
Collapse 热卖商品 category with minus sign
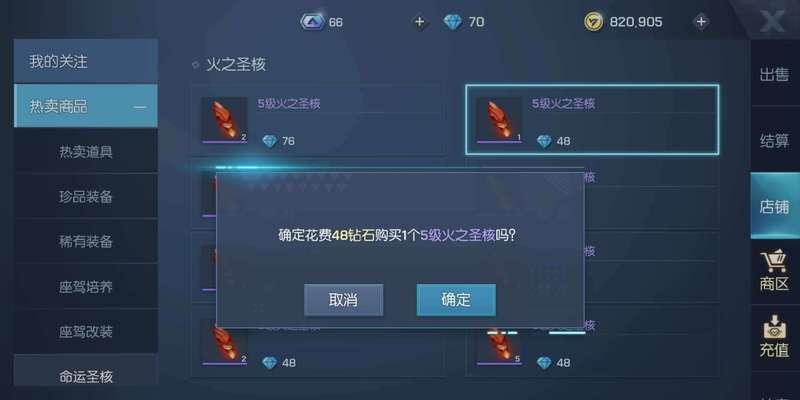139,107
